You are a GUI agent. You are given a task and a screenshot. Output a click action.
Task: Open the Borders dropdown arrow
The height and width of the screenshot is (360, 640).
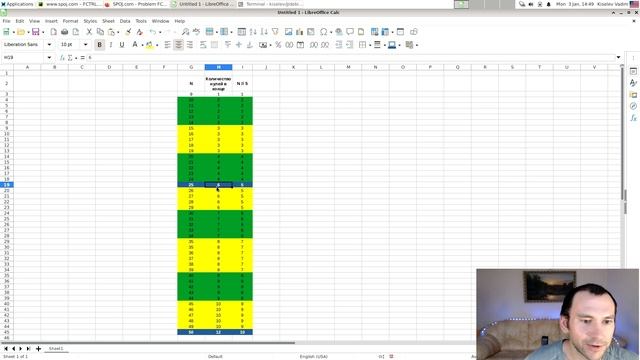point(370,45)
